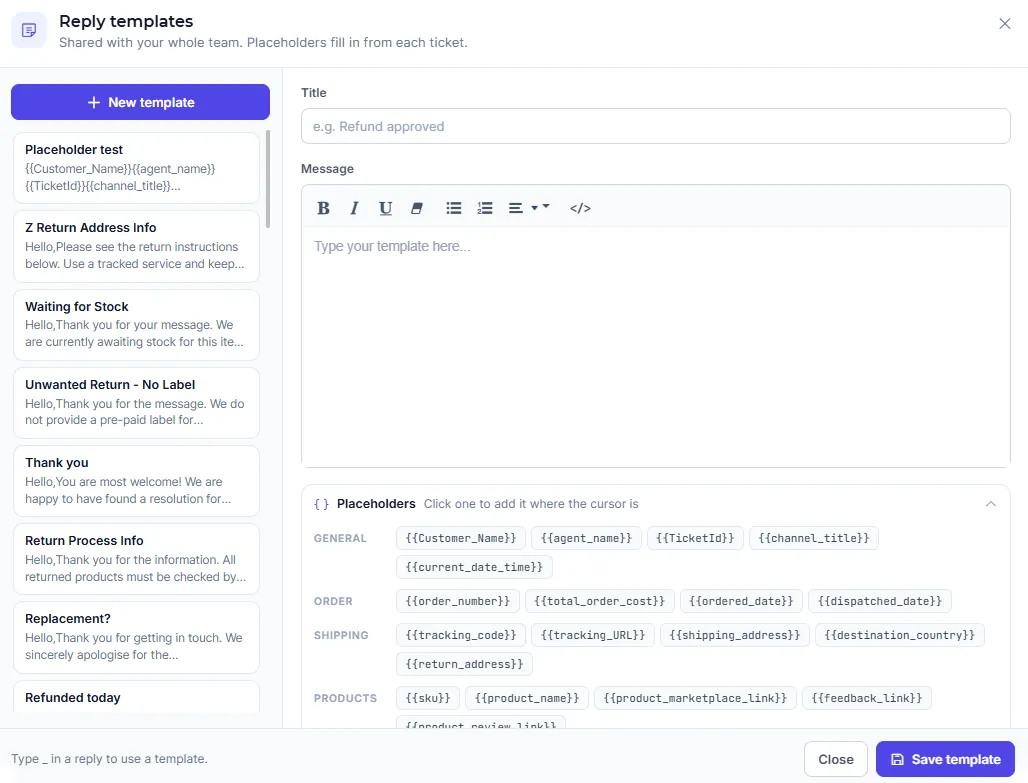Insert a bulleted list

pyautogui.click(x=454, y=208)
